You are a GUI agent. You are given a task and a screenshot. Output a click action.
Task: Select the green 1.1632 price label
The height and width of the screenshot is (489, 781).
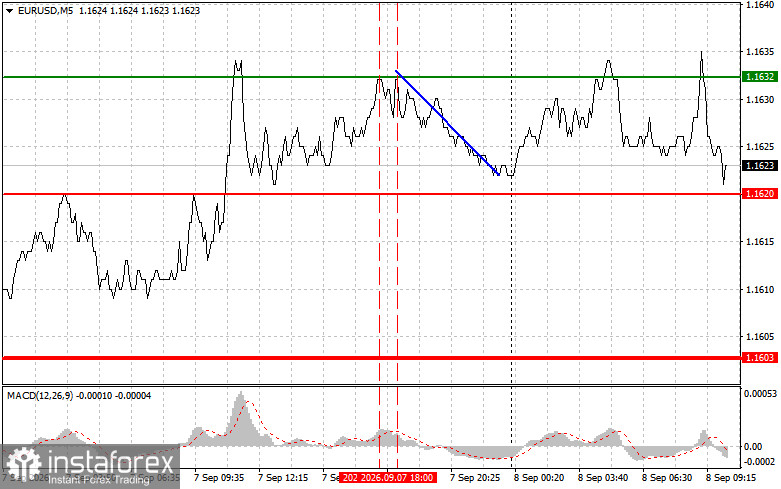[760, 77]
